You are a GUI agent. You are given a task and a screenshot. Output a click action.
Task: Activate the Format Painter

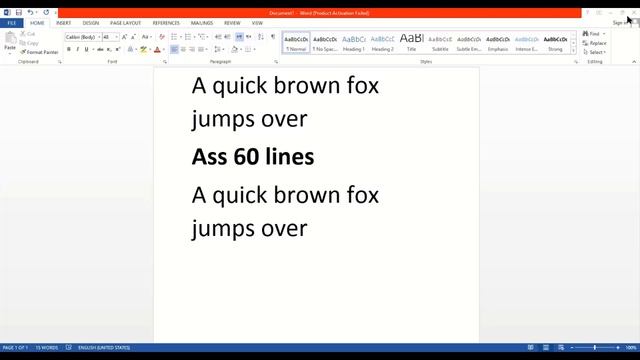[x=39, y=52]
